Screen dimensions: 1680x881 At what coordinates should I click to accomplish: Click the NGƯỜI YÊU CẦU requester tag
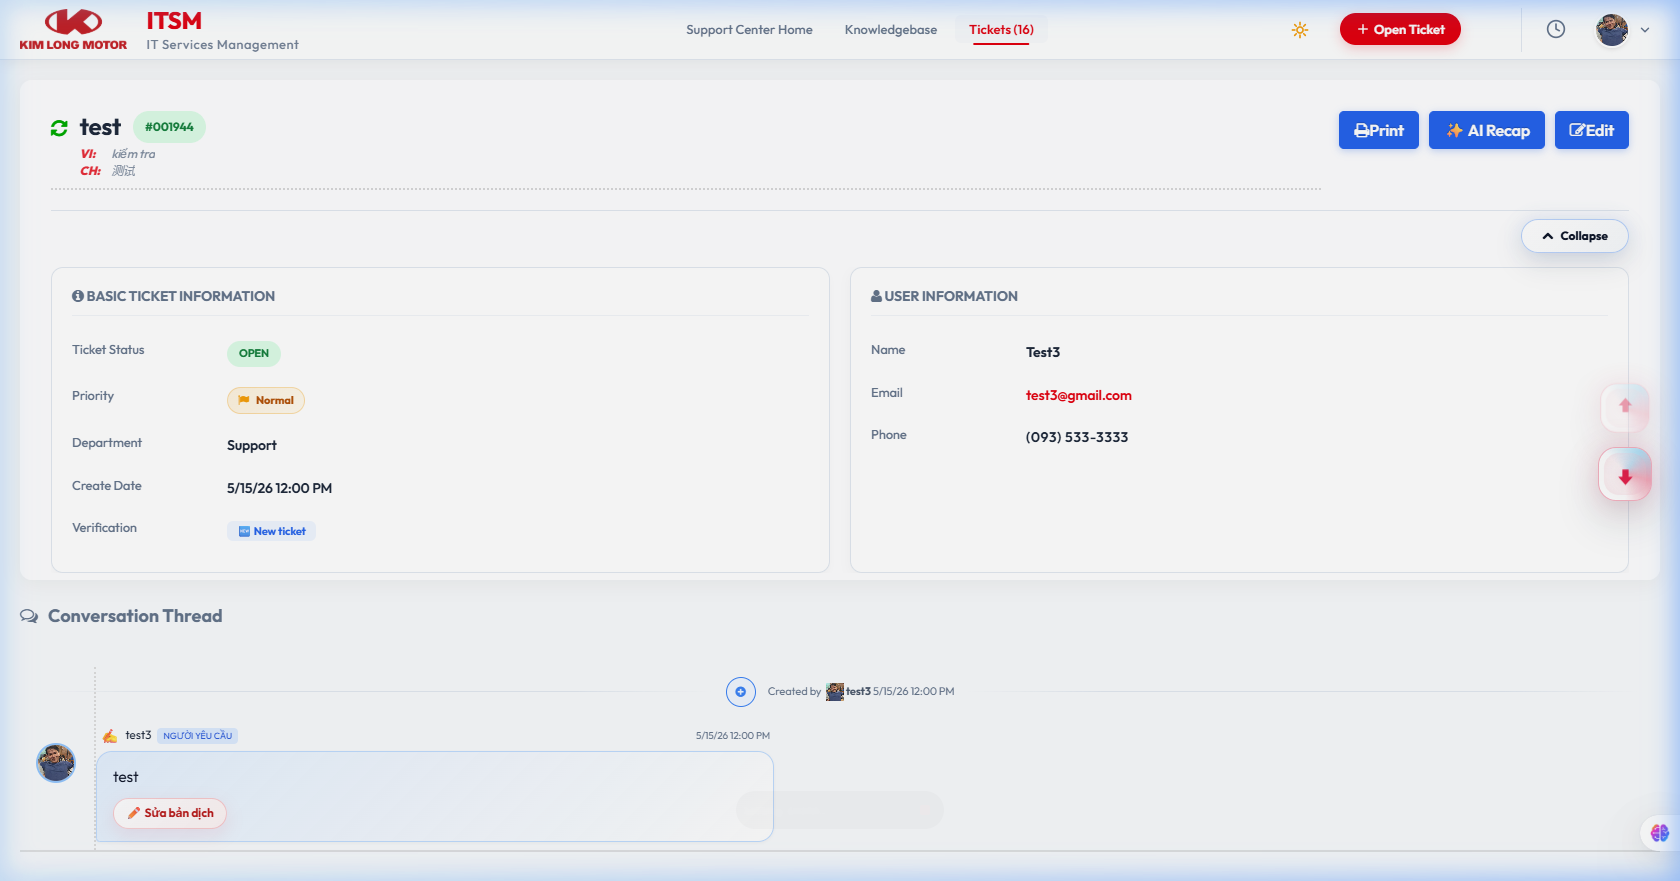(198, 735)
